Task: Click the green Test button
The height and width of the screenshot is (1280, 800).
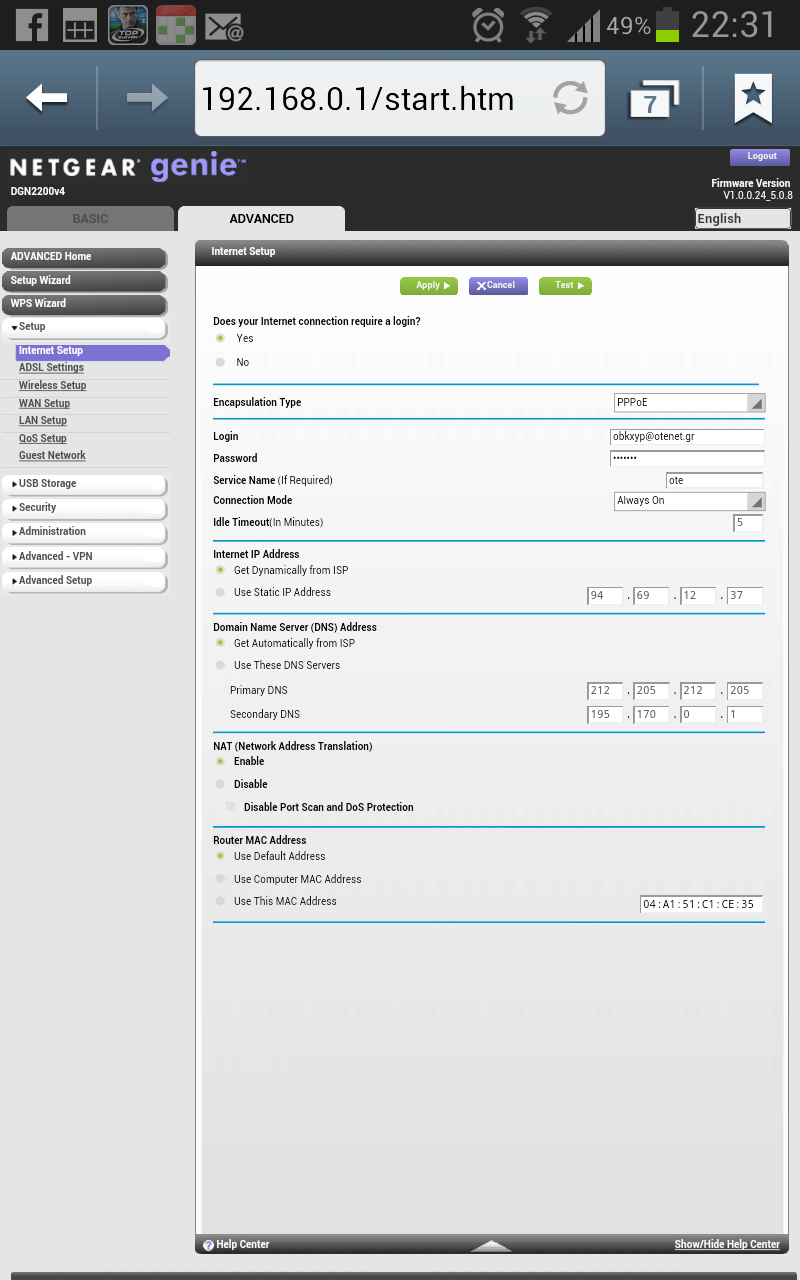Action: tap(565, 286)
